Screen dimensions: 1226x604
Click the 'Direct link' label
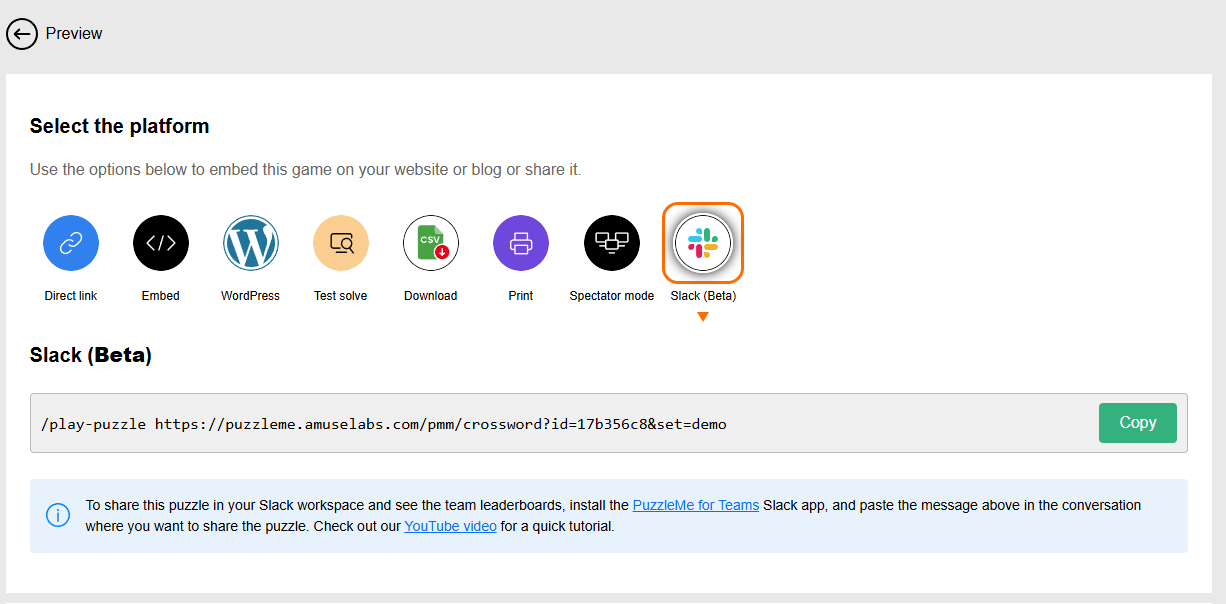point(71,296)
